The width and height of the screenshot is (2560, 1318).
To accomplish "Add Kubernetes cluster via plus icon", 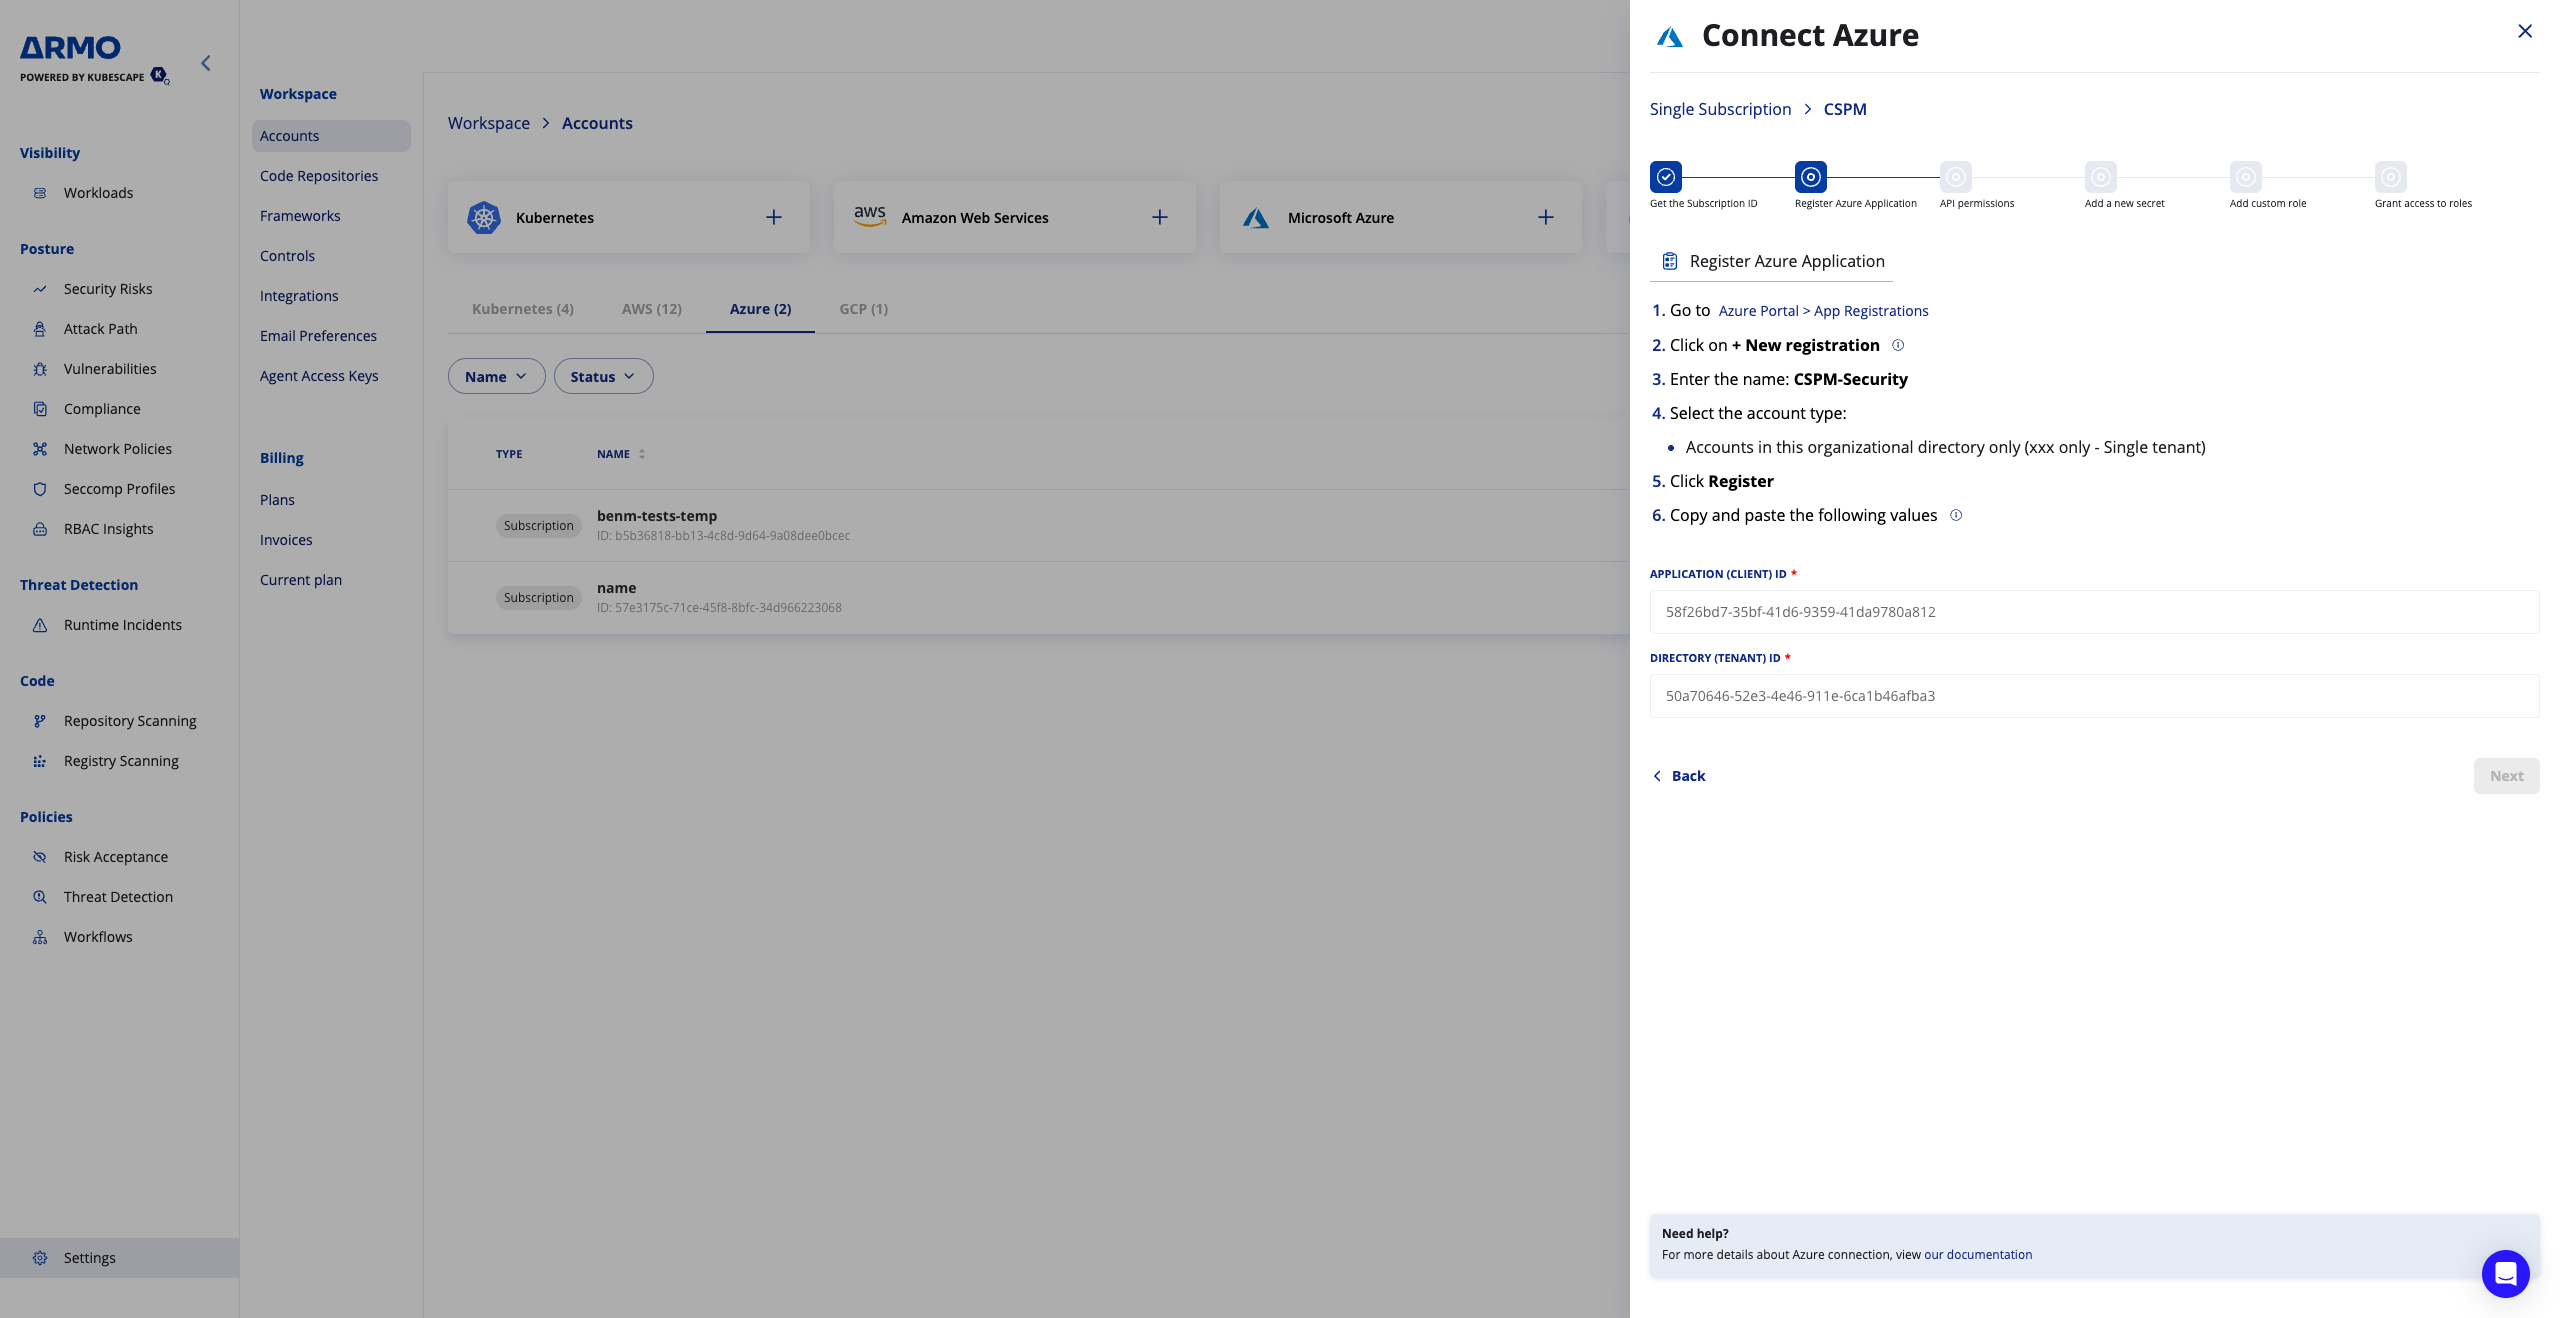I will click(774, 217).
